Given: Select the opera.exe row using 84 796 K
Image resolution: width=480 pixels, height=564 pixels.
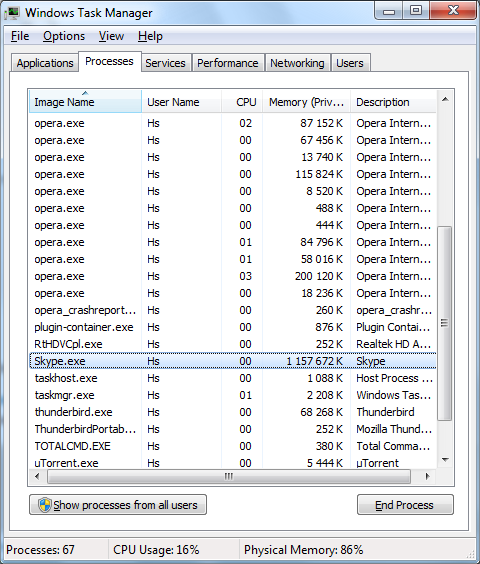Looking at the screenshot, I should point(233,242).
